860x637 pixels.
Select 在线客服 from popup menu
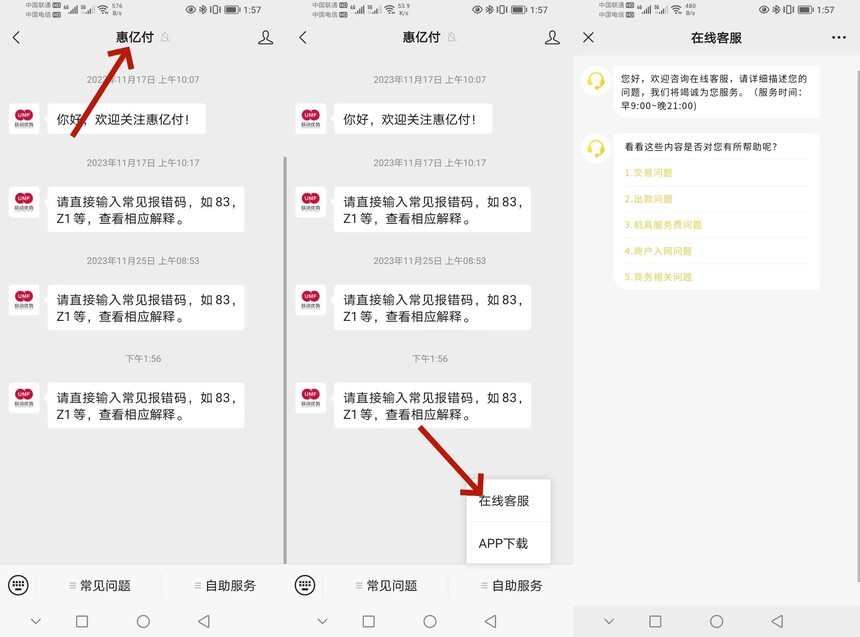pyautogui.click(x=508, y=500)
